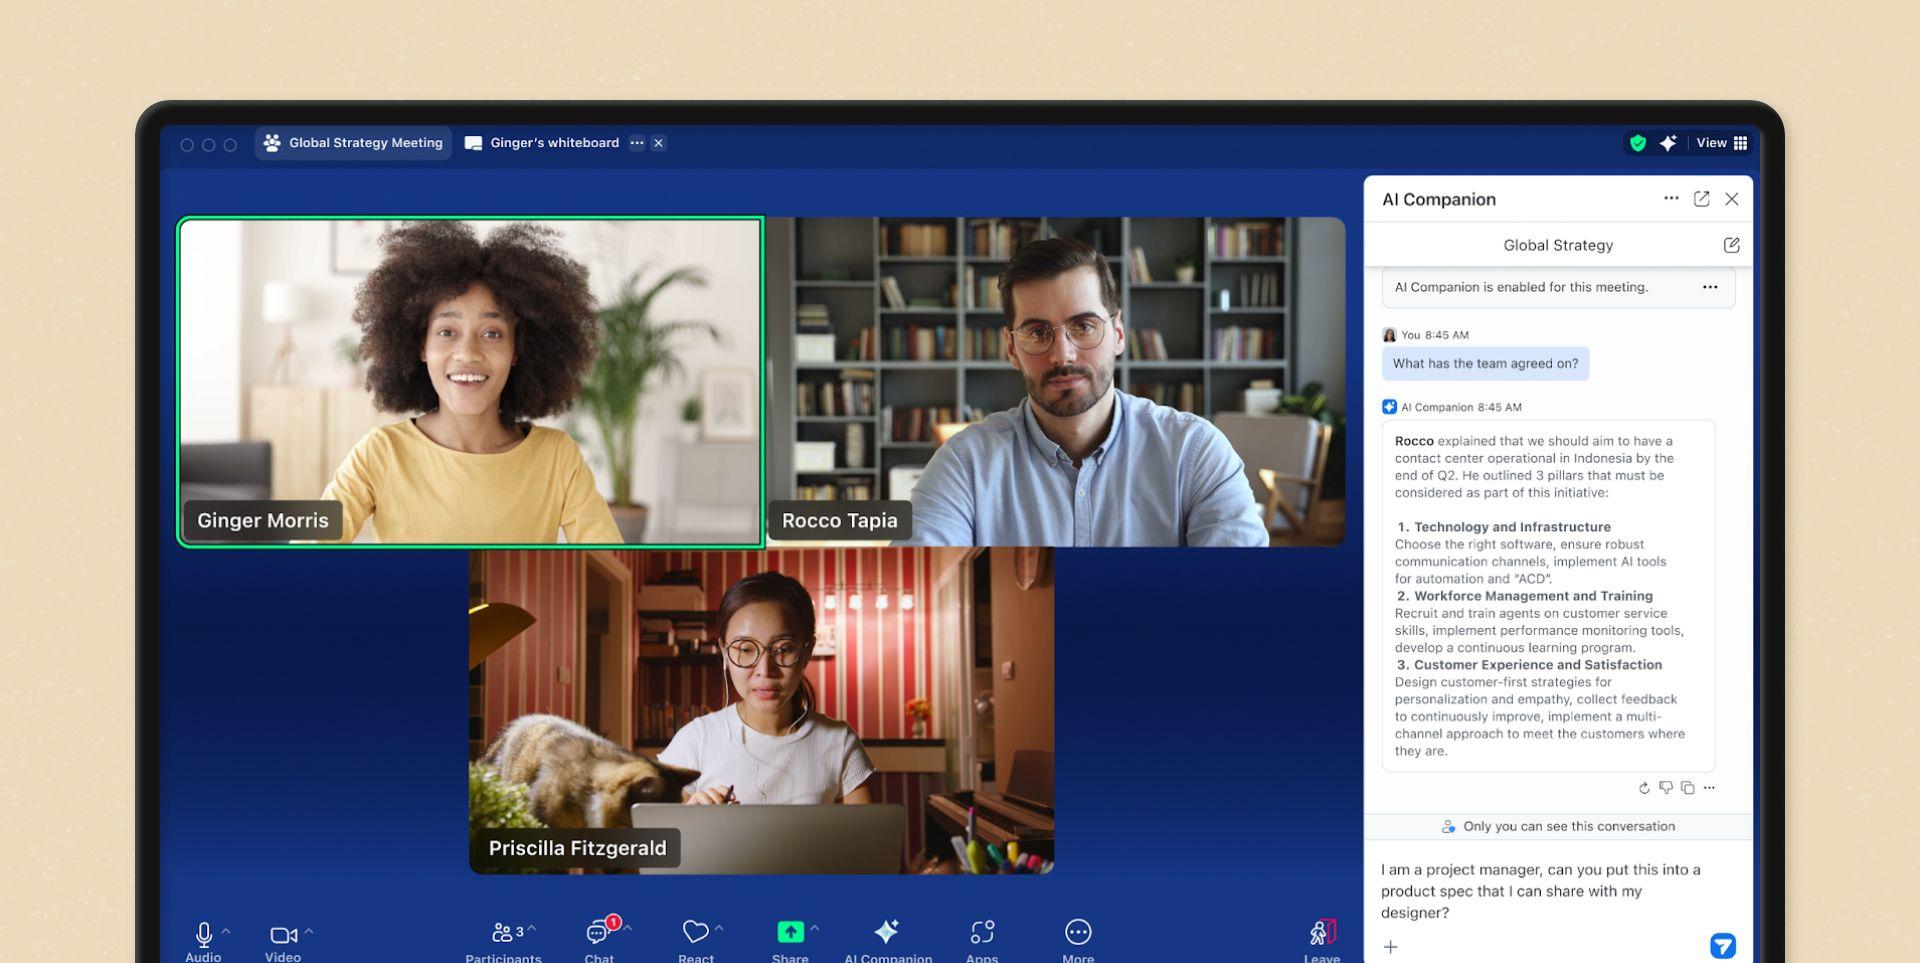
Task: Open the Apps panel
Action: [981, 932]
